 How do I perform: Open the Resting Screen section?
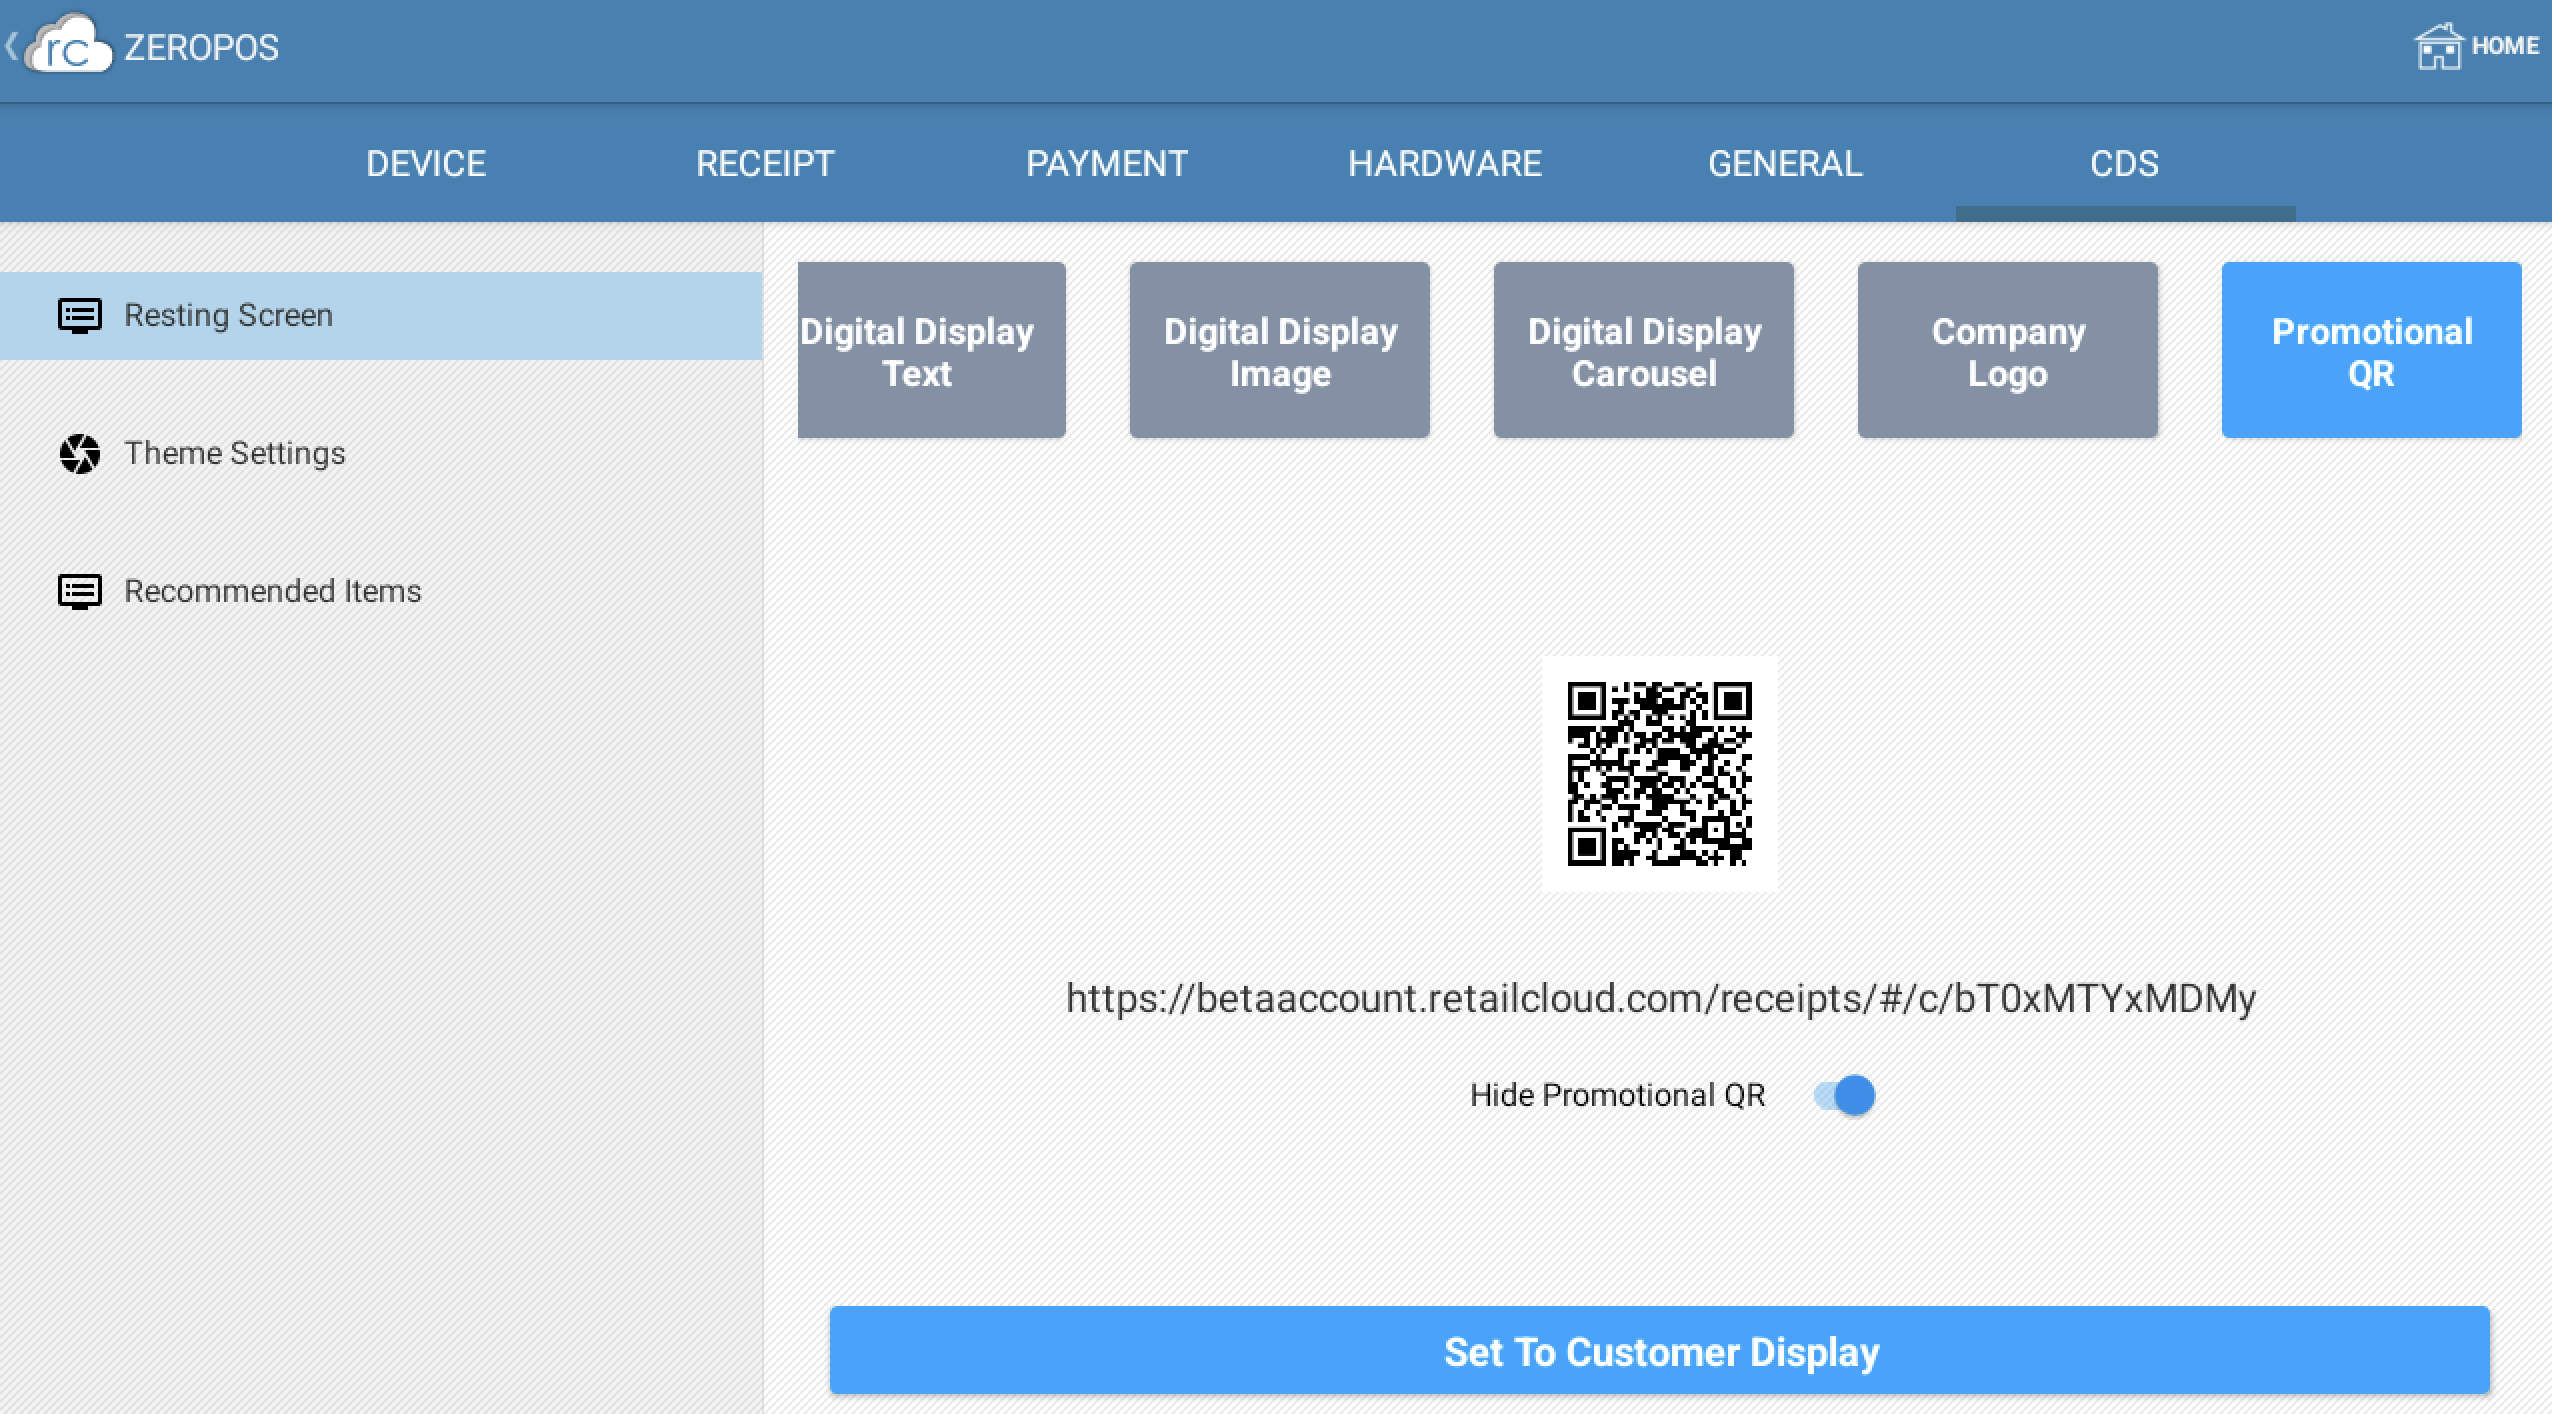[228, 315]
